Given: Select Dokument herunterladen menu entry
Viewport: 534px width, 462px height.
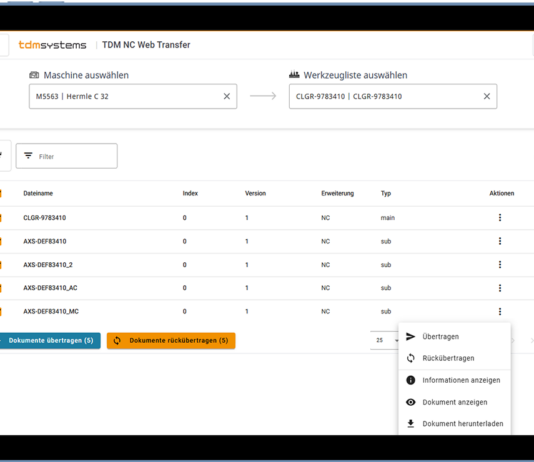Looking at the screenshot, I should click(x=454, y=424).
